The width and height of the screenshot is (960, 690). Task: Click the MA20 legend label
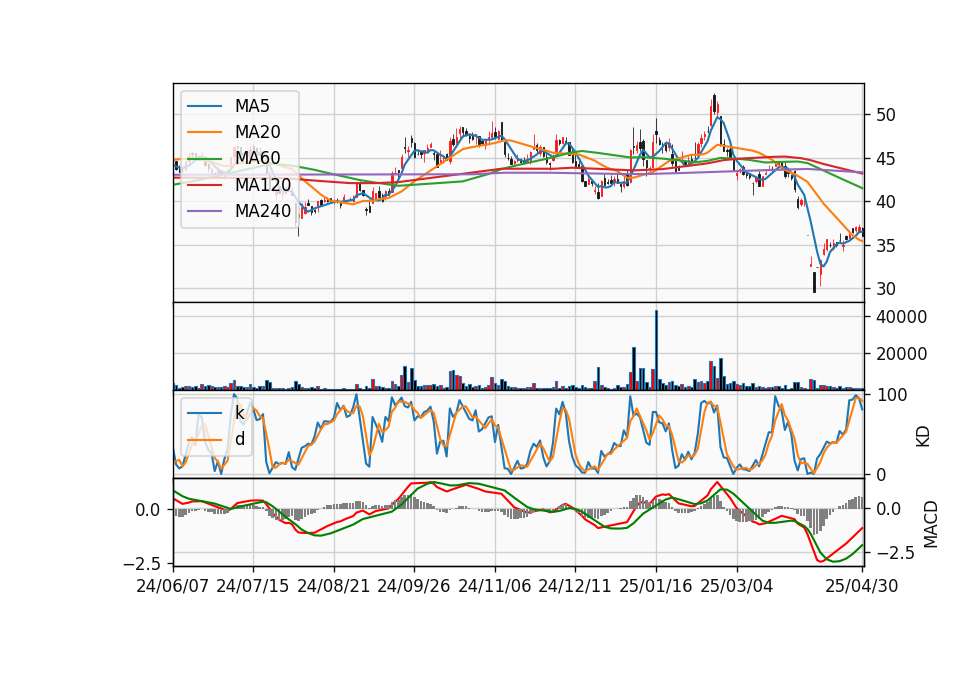click(x=258, y=132)
